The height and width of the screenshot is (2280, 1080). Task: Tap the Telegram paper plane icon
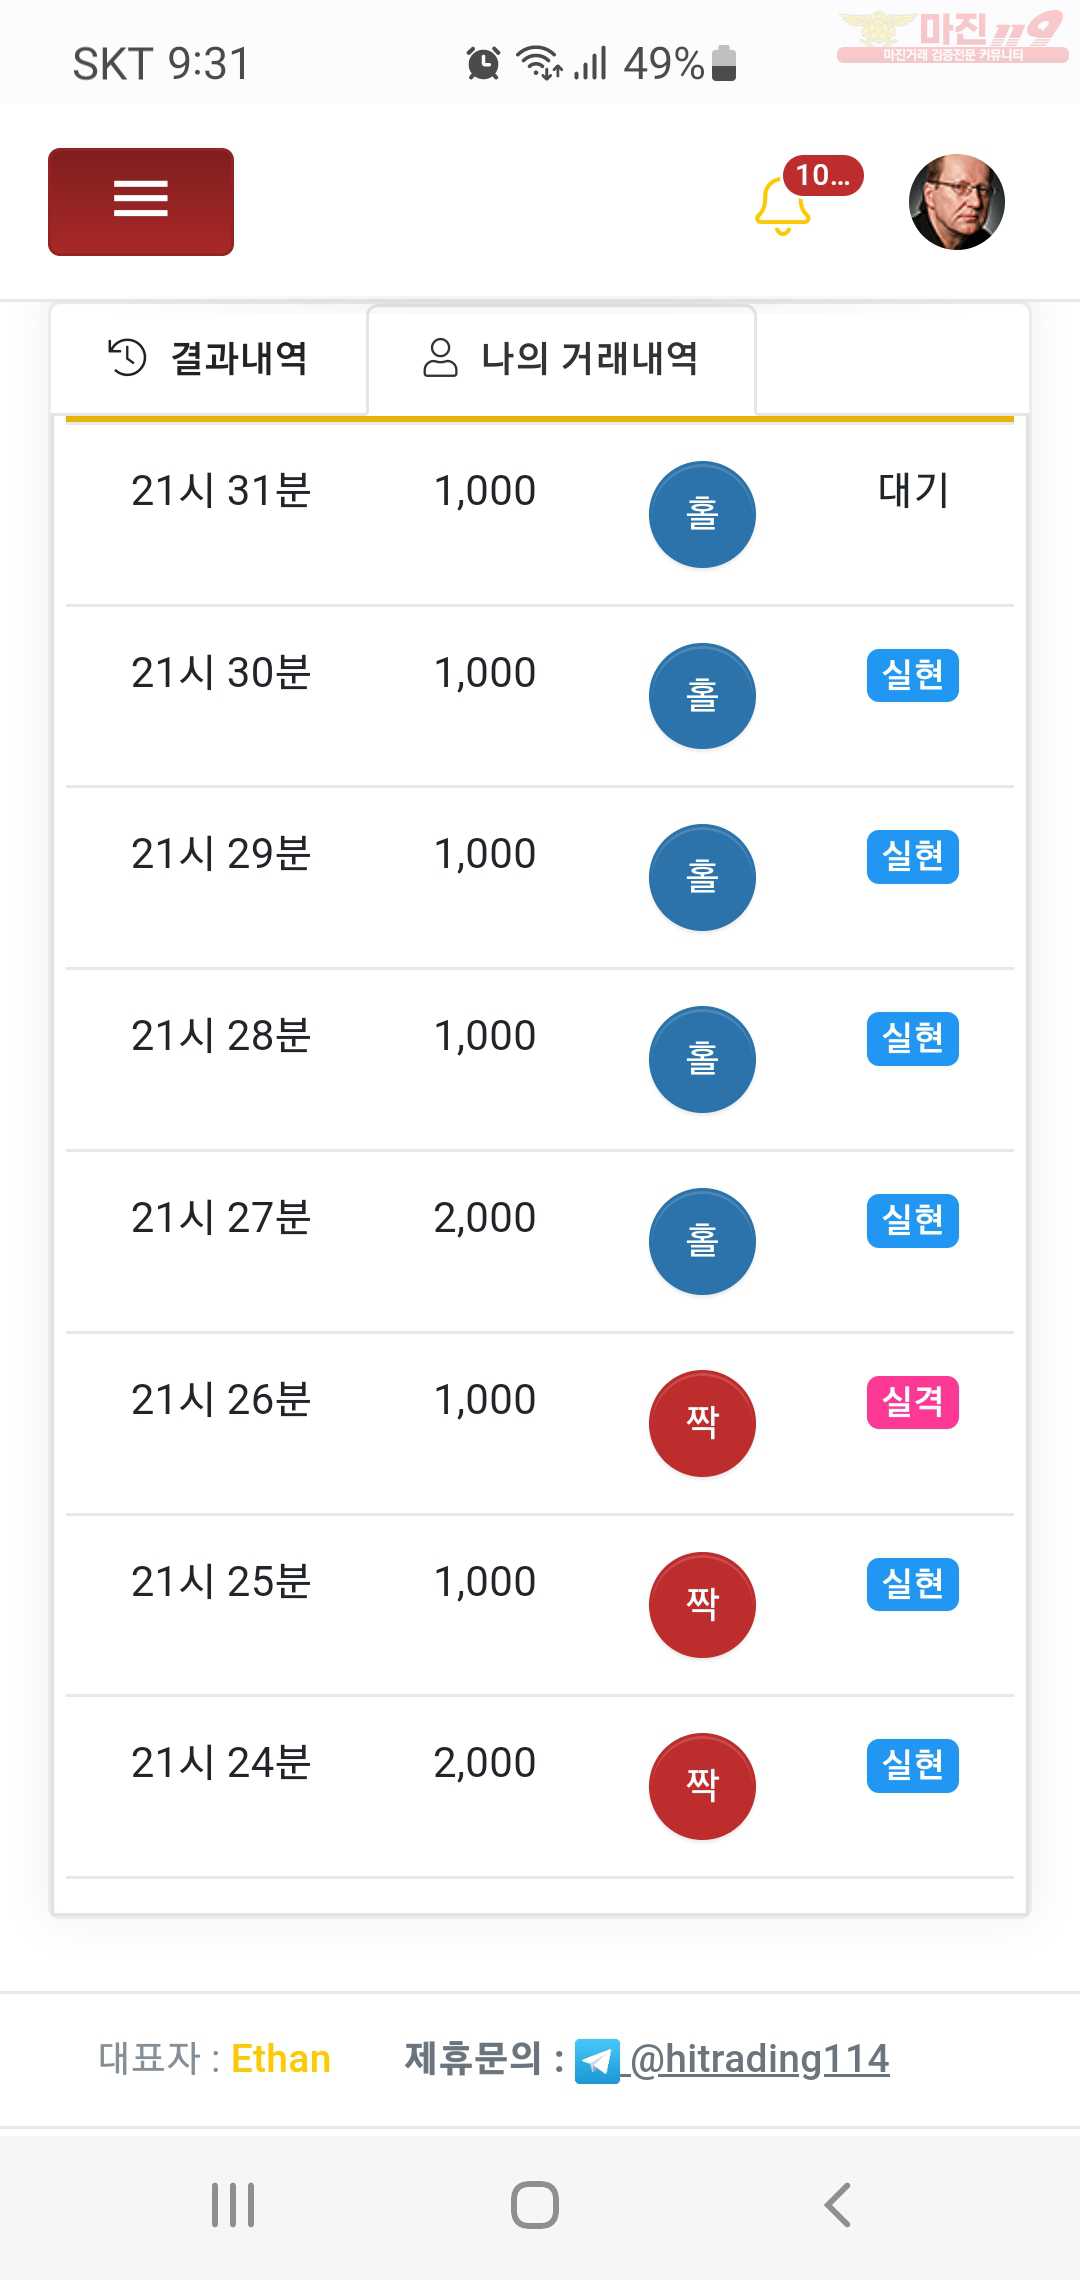597,2061
